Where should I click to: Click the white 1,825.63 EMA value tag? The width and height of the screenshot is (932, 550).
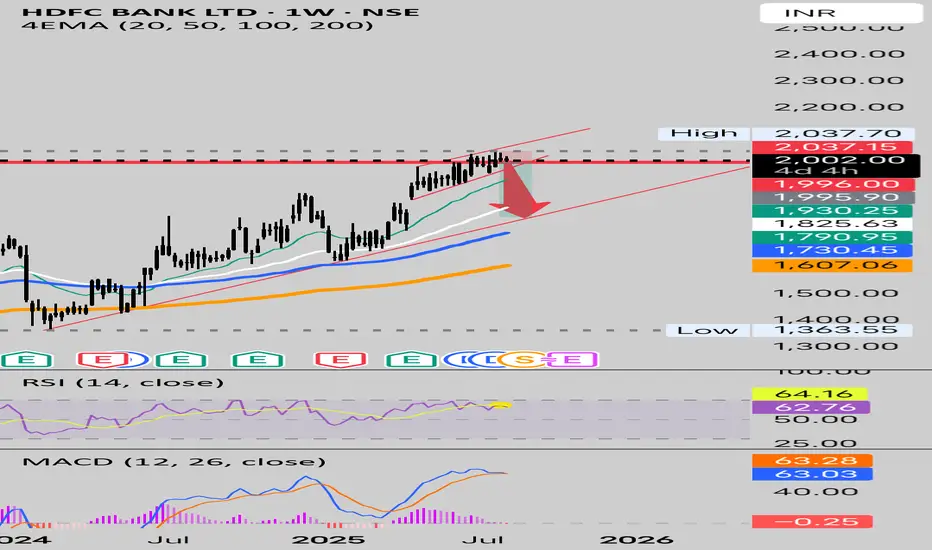click(832, 224)
